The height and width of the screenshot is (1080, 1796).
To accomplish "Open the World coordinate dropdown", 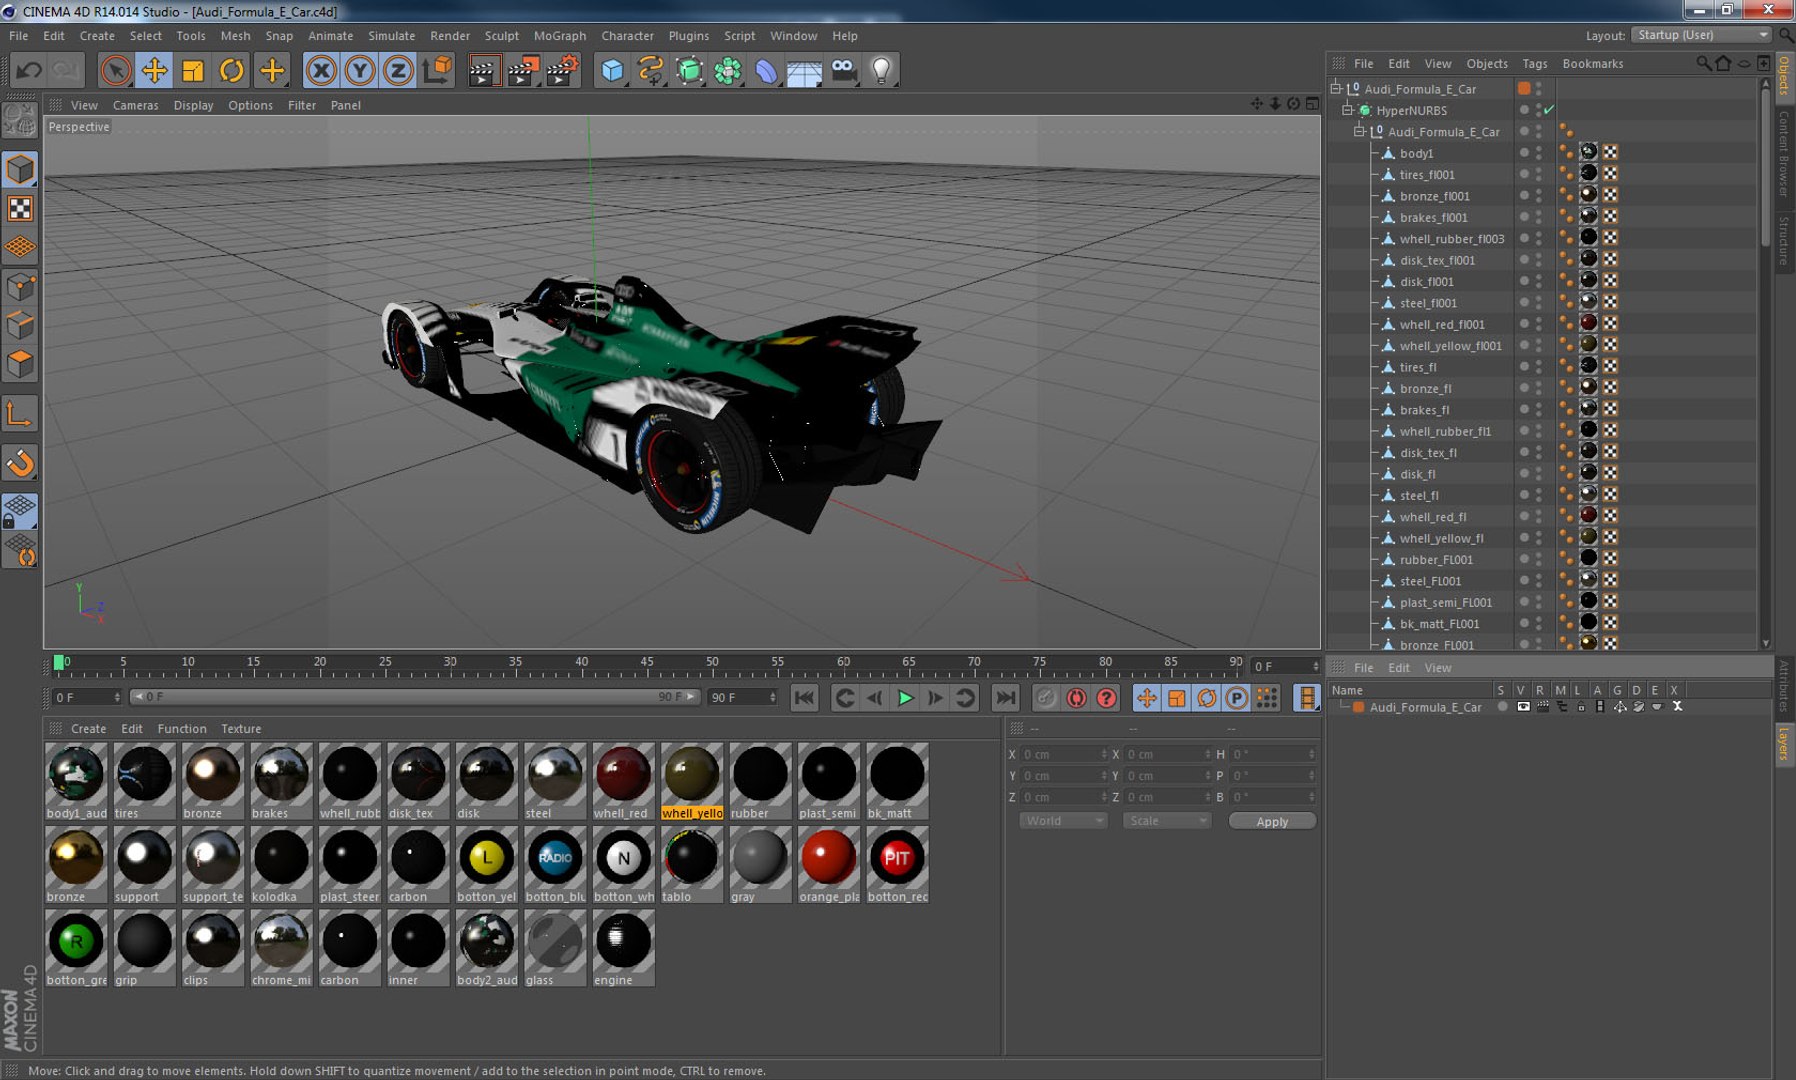I will [x=1063, y=821].
